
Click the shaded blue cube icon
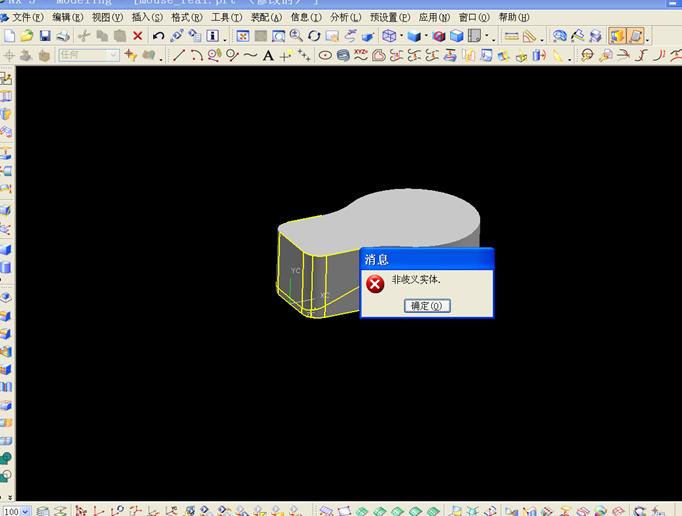pos(414,36)
